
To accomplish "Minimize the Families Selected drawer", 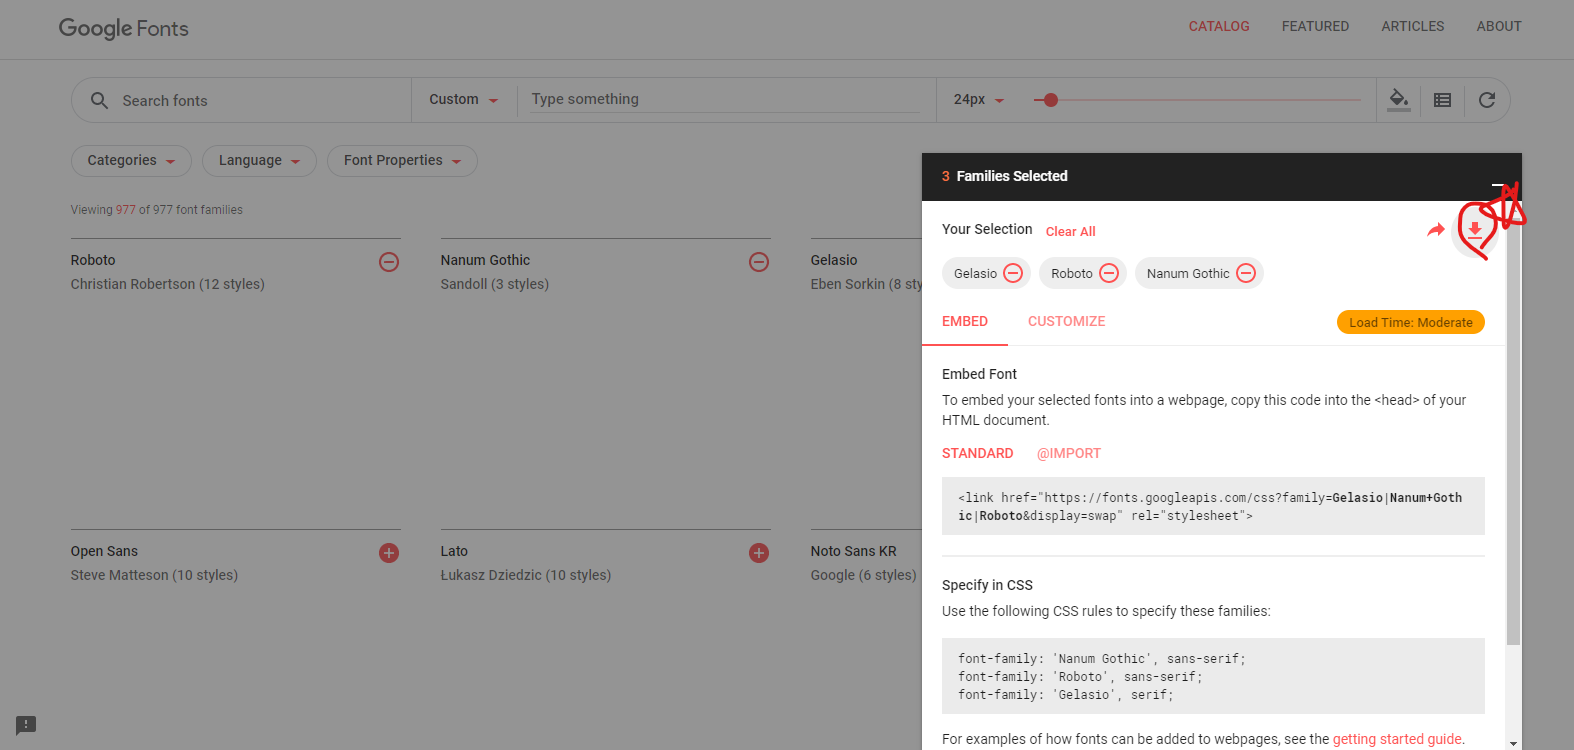I will 1497,184.
